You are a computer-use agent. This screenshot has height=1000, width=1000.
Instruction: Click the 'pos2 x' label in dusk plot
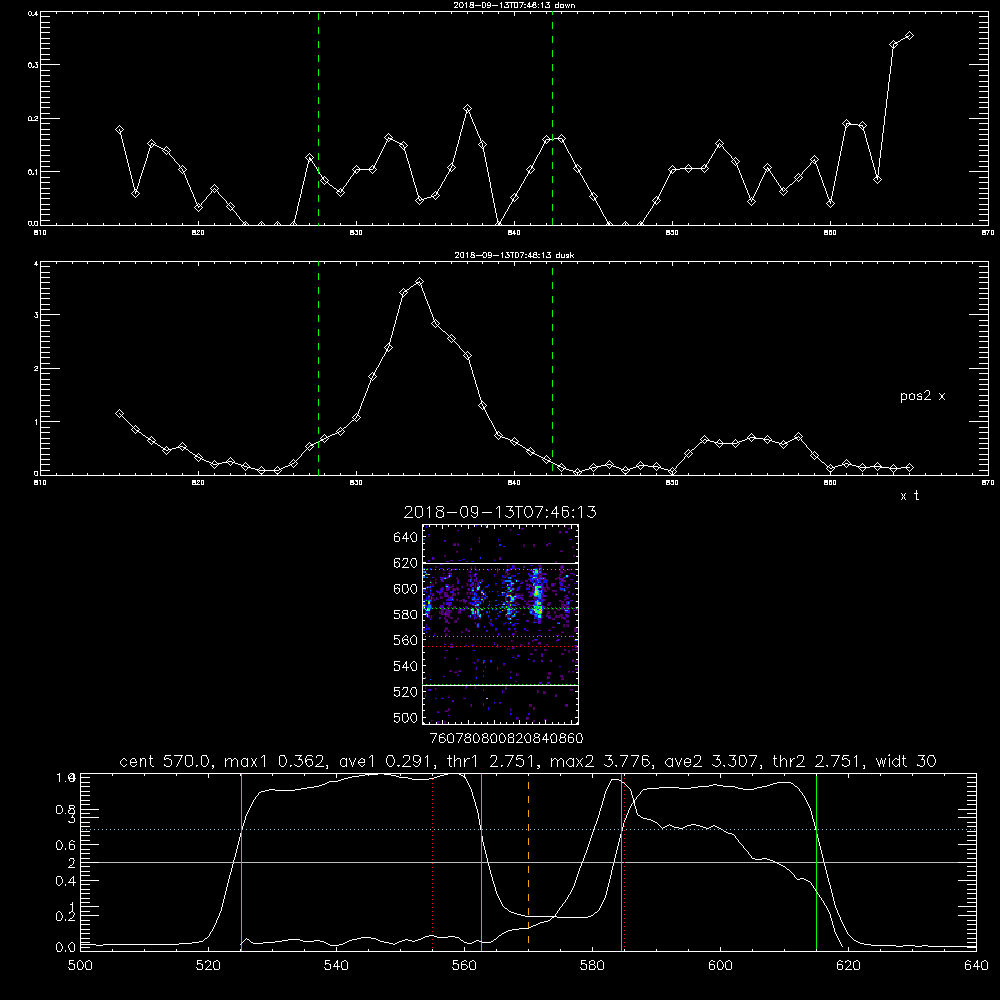(922, 396)
